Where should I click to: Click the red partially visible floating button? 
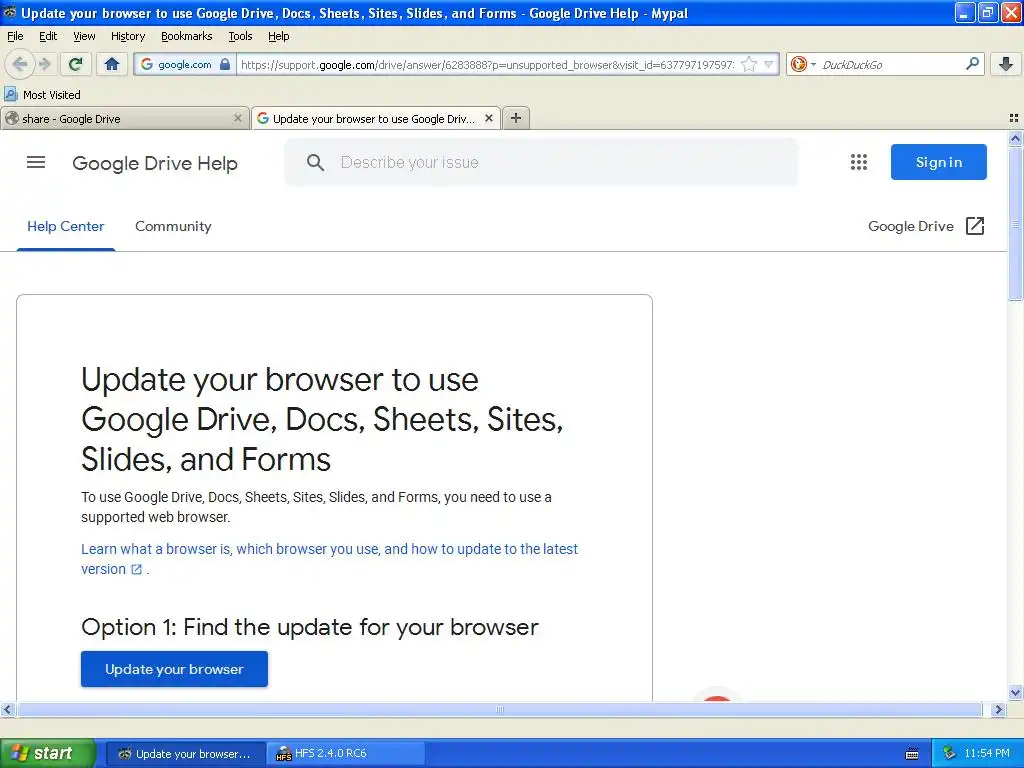click(717, 695)
